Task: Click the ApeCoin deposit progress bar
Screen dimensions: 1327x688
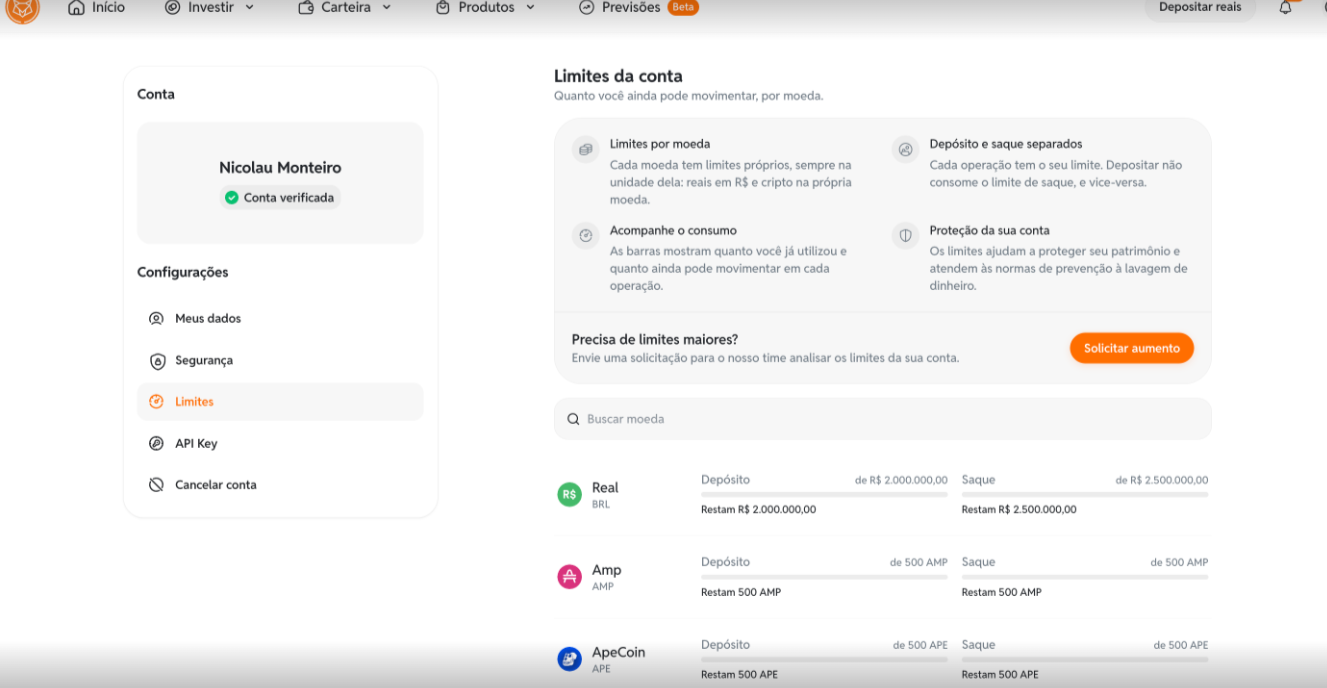Action: click(824, 659)
